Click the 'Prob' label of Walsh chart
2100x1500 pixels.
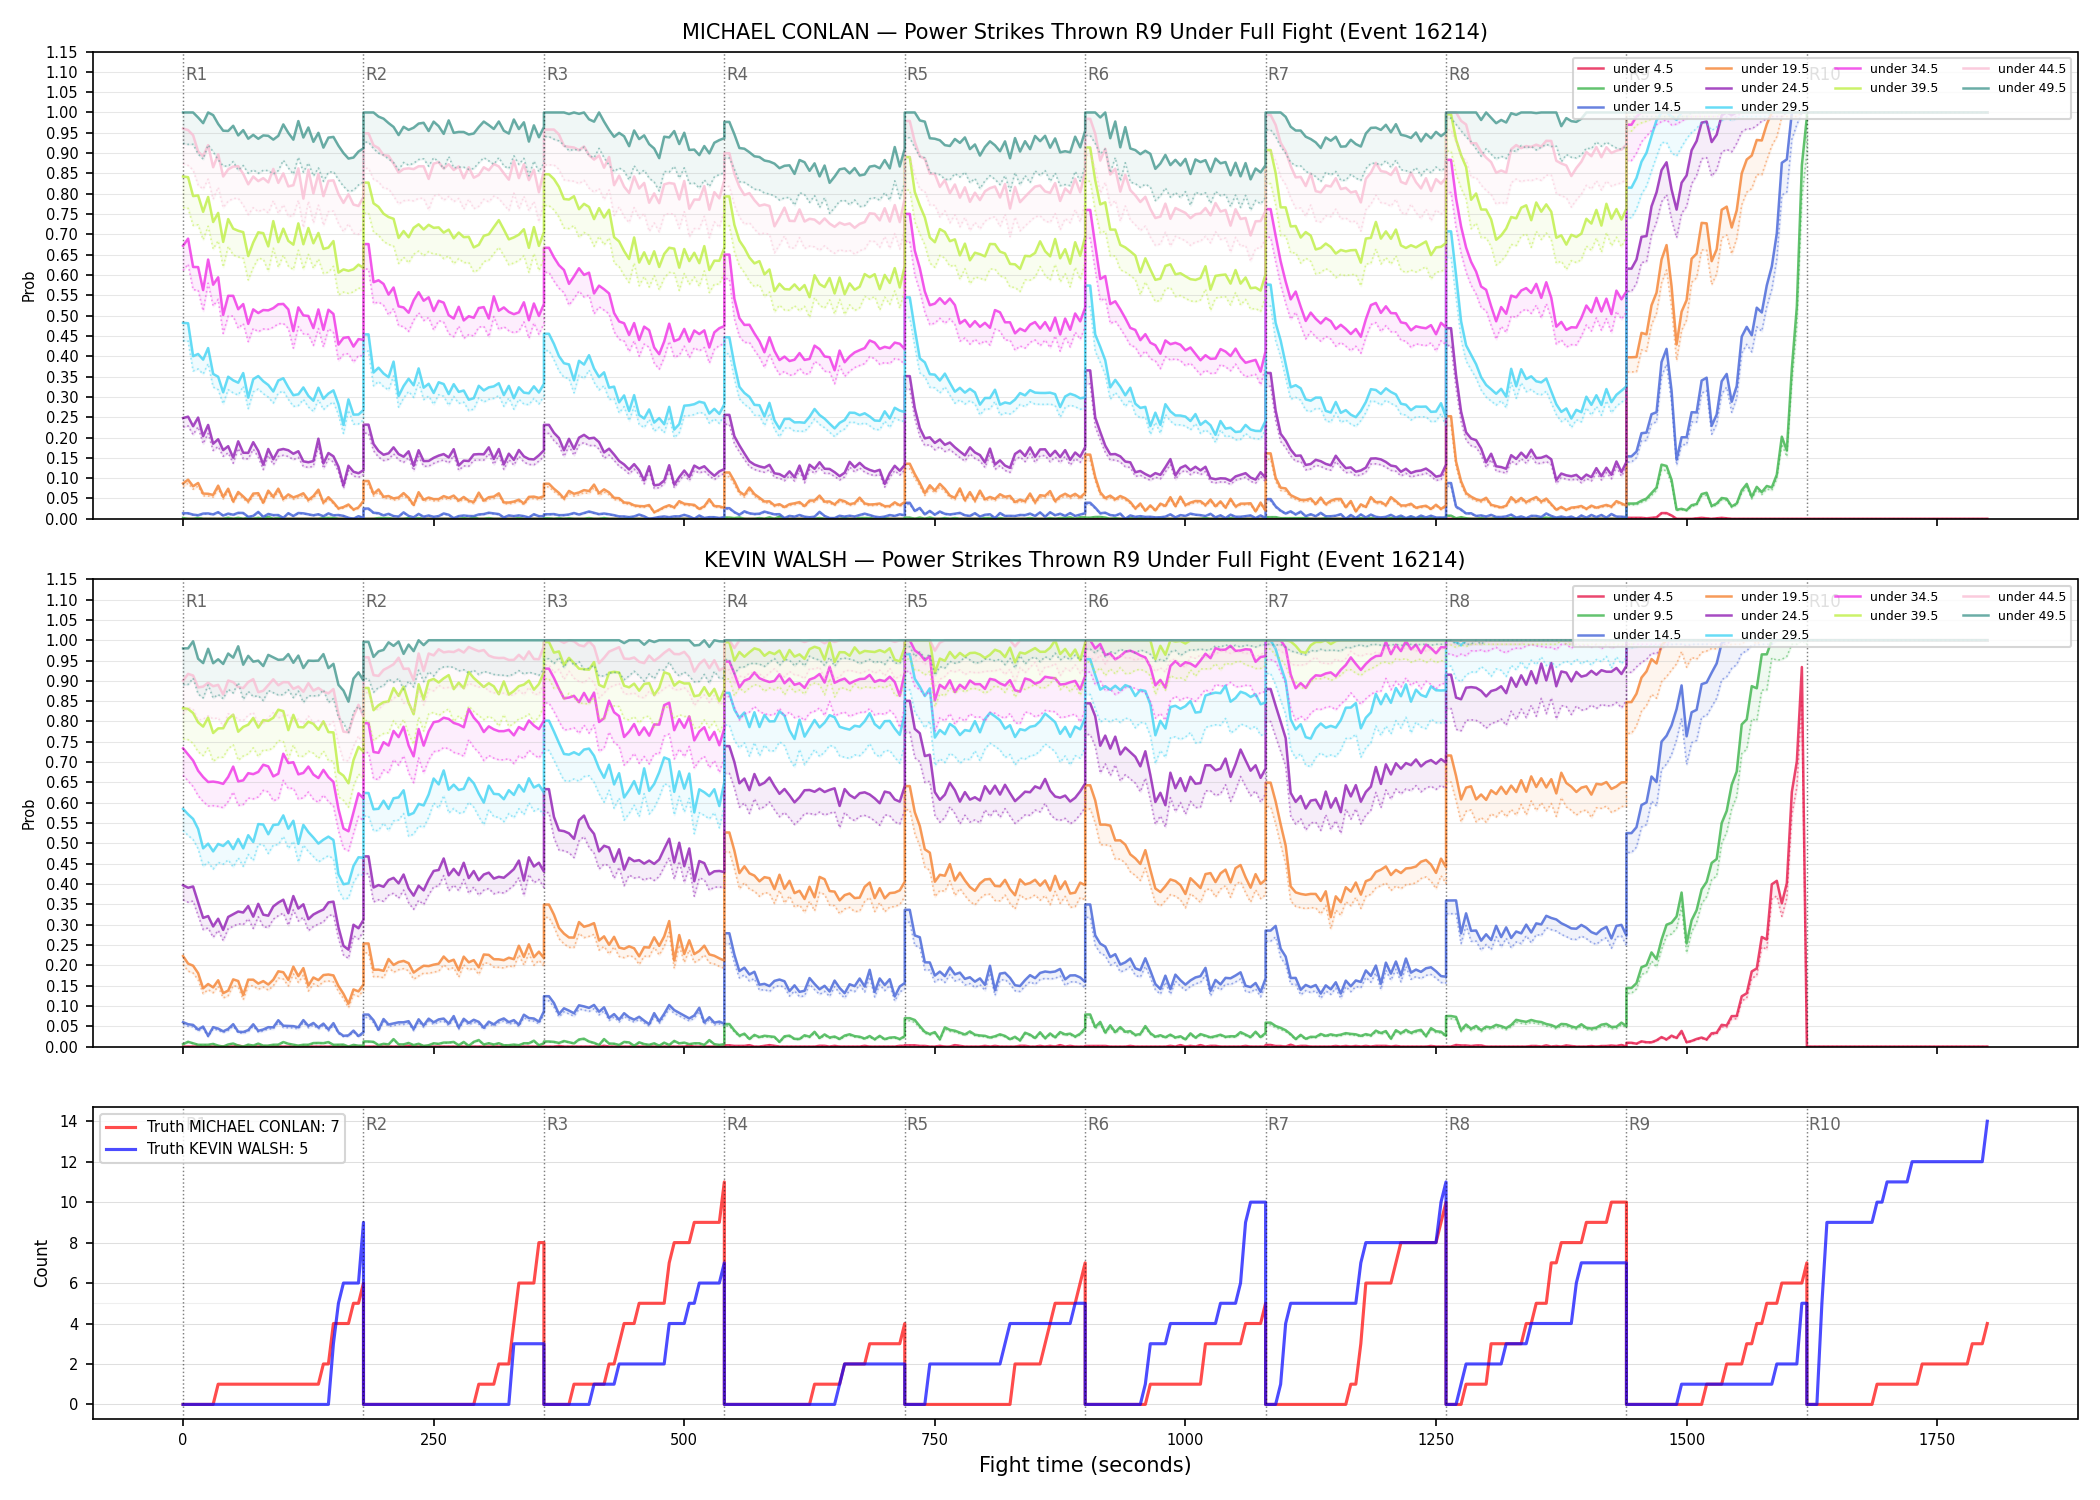coord(29,814)
